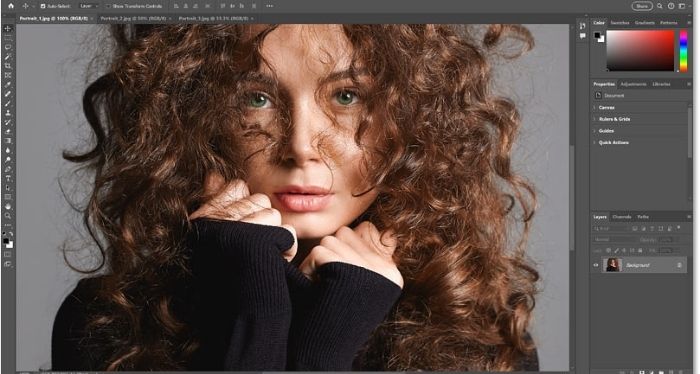Select the Lasso tool
Image resolution: width=700 pixels, height=374 pixels.
click(x=8, y=47)
